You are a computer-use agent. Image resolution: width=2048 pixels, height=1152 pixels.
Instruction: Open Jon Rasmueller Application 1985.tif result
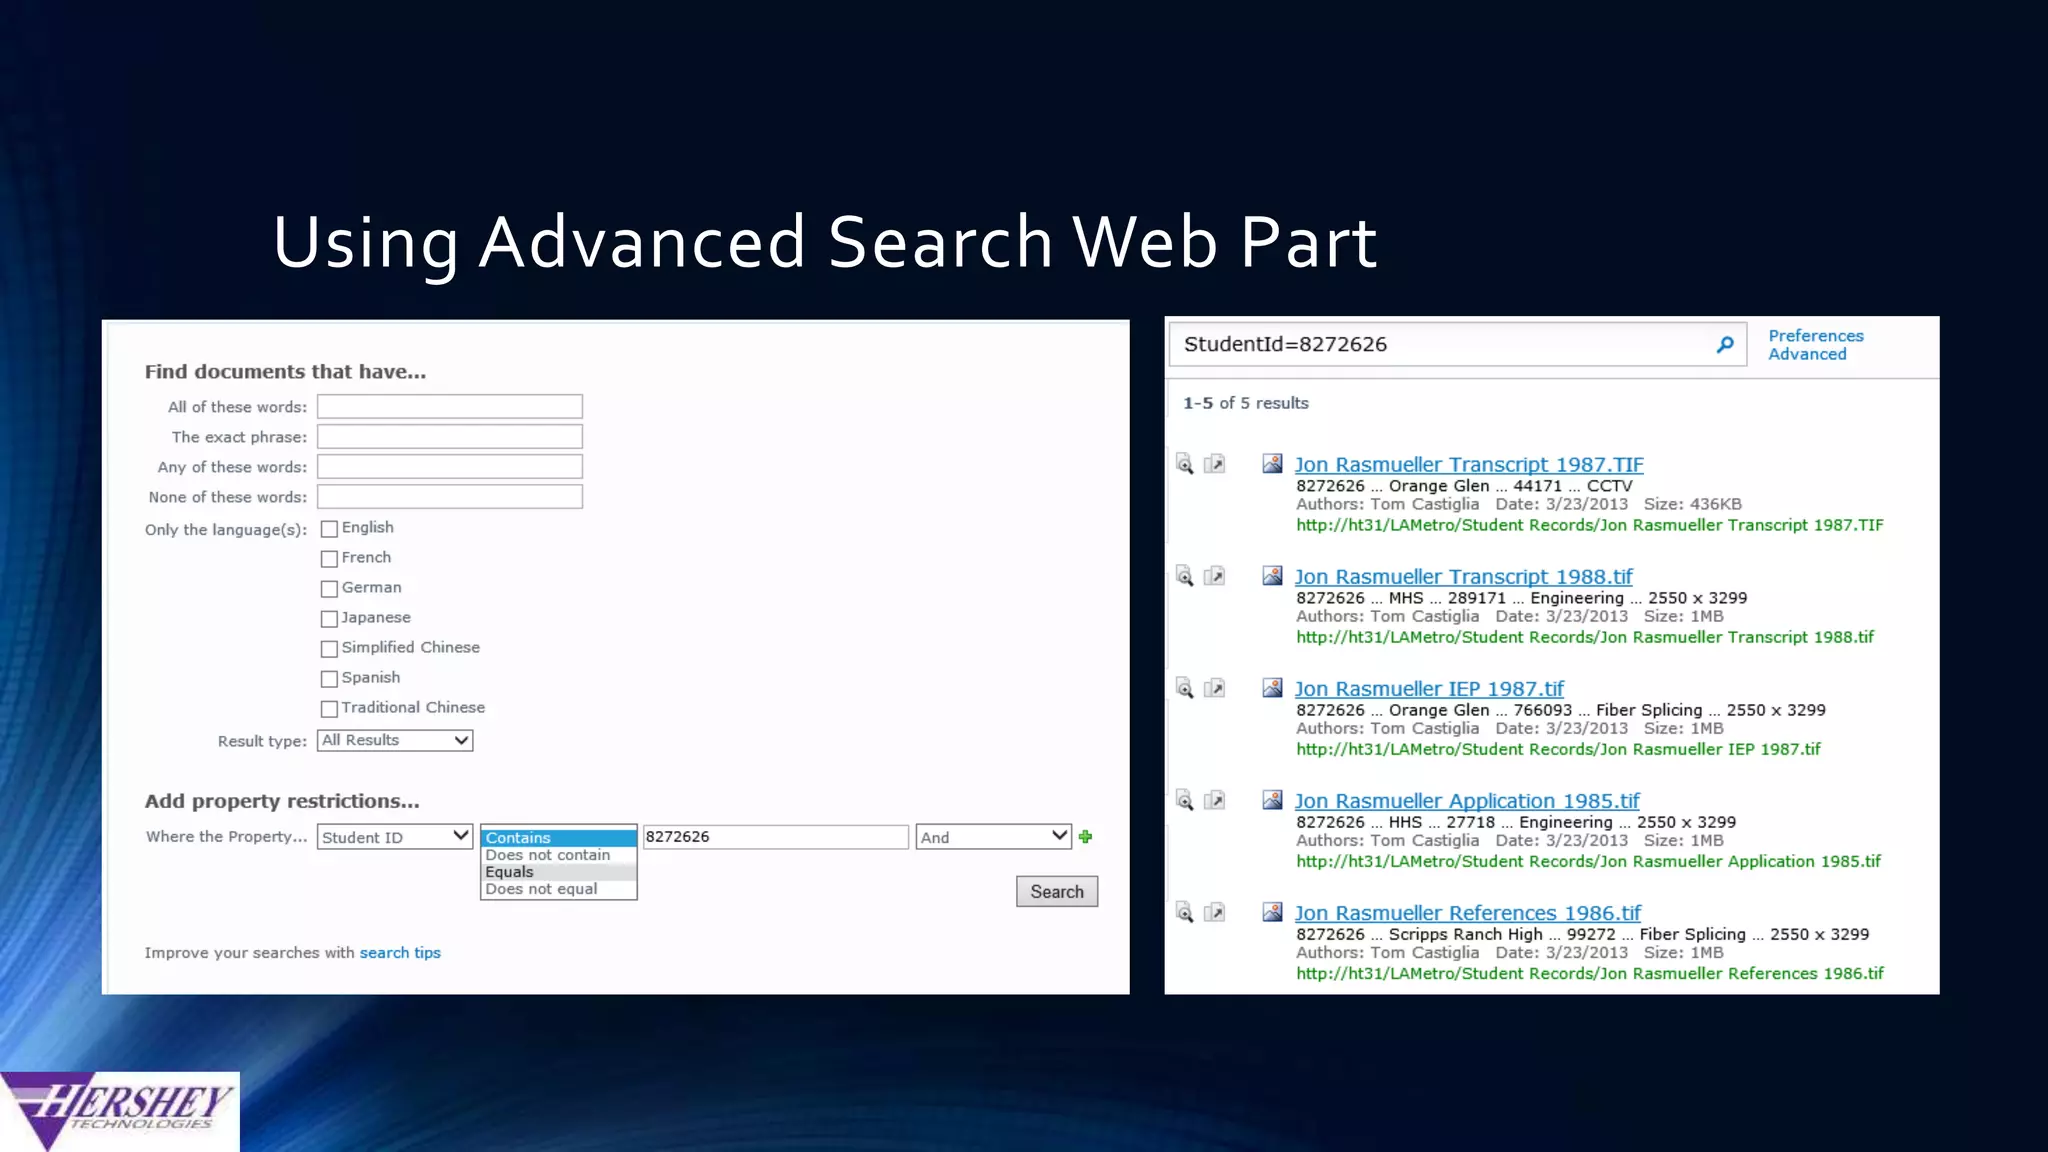tap(1467, 801)
